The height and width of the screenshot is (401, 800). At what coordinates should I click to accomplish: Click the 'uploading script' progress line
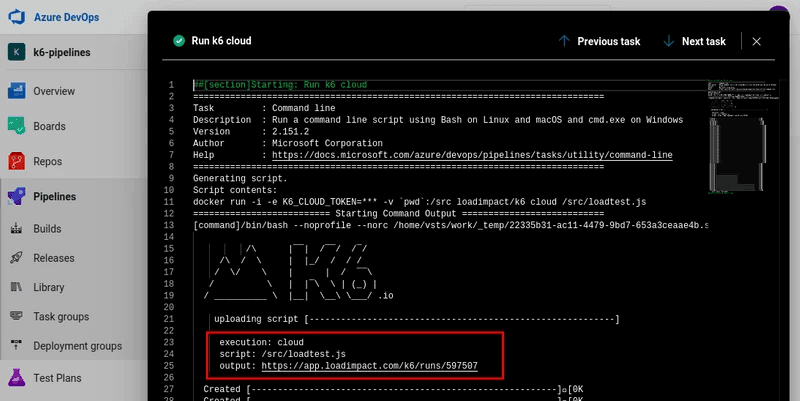click(416, 319)
